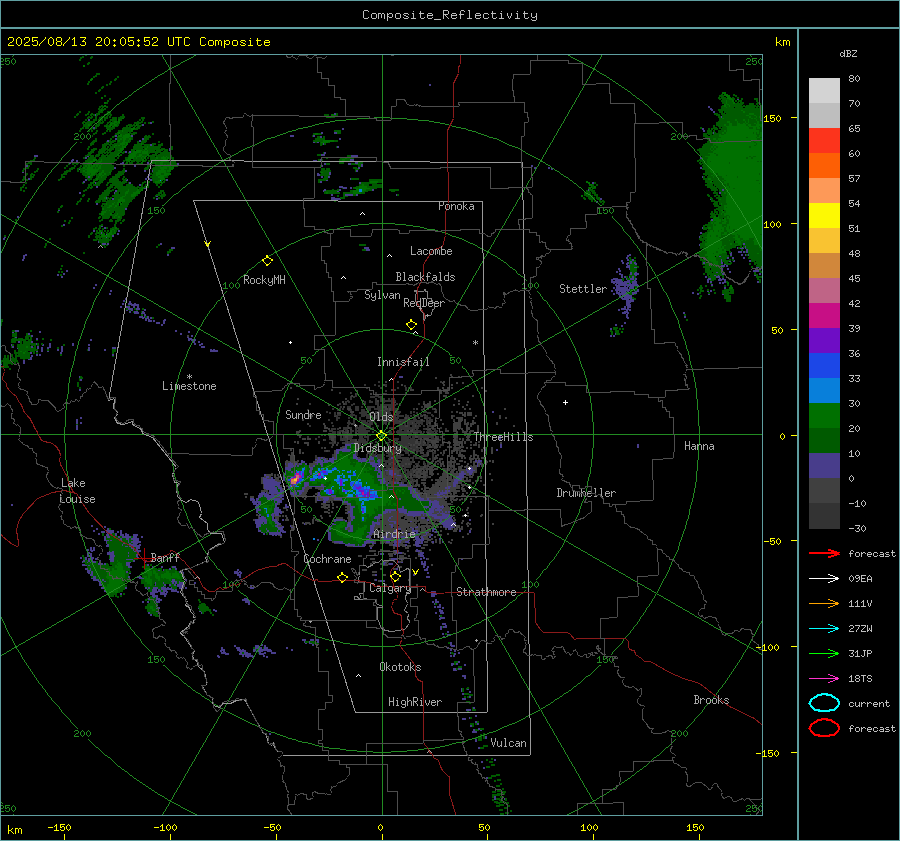Click the bright storm core west of Didsbury
The image size is (900, 841).
(296, 478)
